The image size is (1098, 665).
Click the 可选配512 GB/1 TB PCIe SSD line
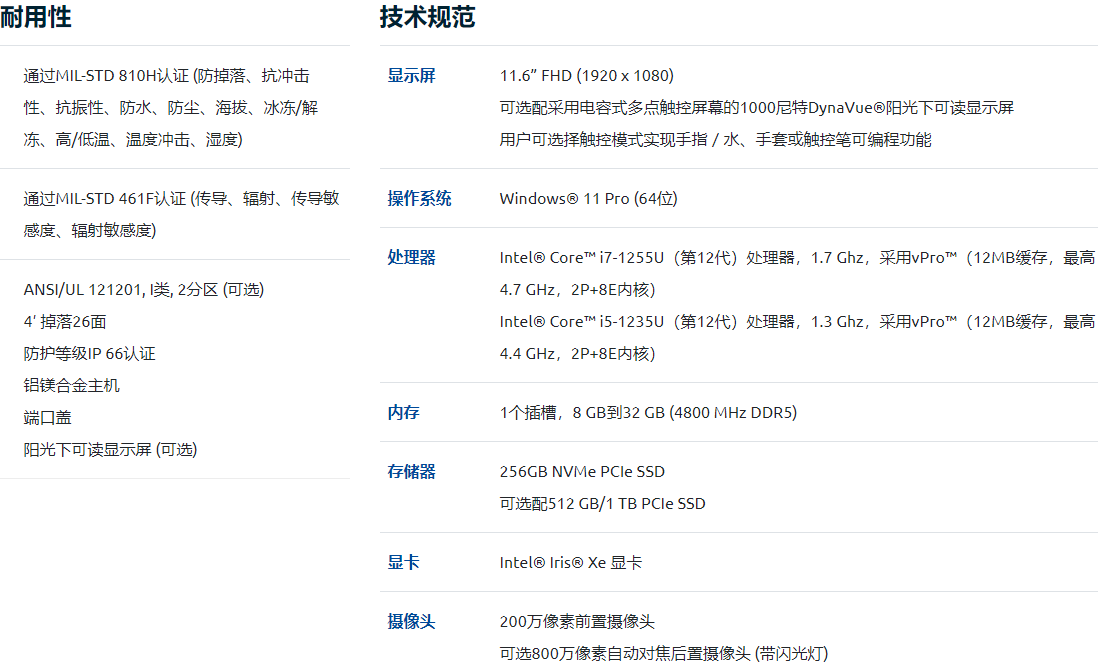click(603, 504)
